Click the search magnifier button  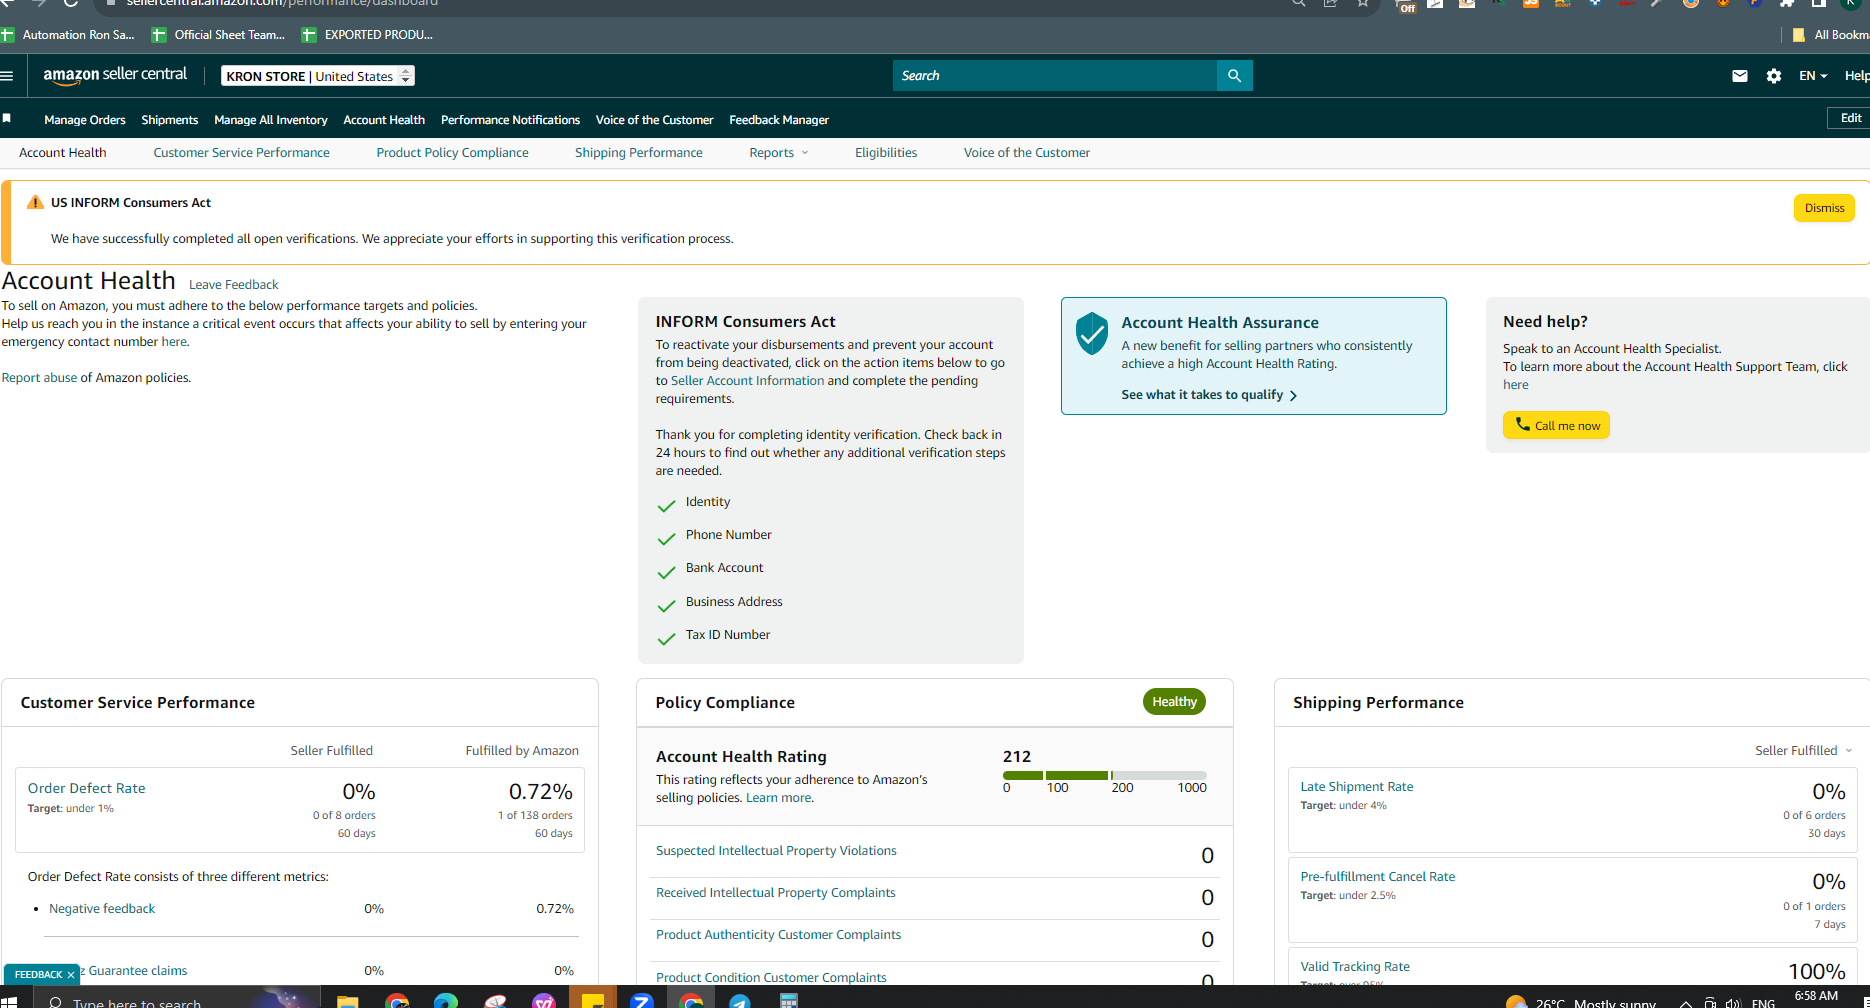point(1234,76)
